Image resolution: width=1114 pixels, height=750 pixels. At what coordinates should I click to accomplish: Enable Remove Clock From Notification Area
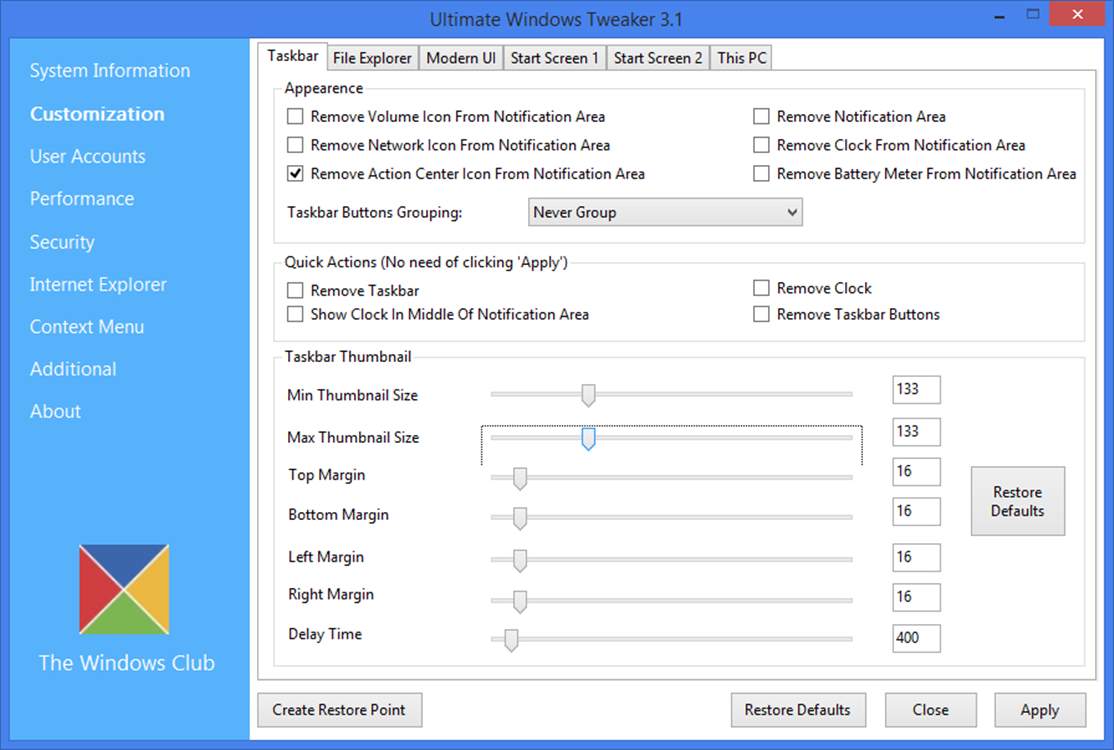(761, 145)
